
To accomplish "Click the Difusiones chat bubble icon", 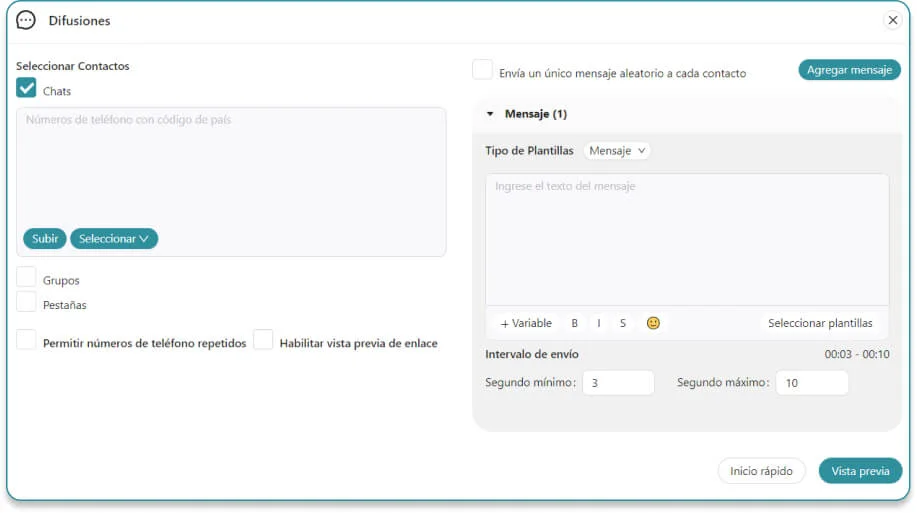I will point(26,20).
